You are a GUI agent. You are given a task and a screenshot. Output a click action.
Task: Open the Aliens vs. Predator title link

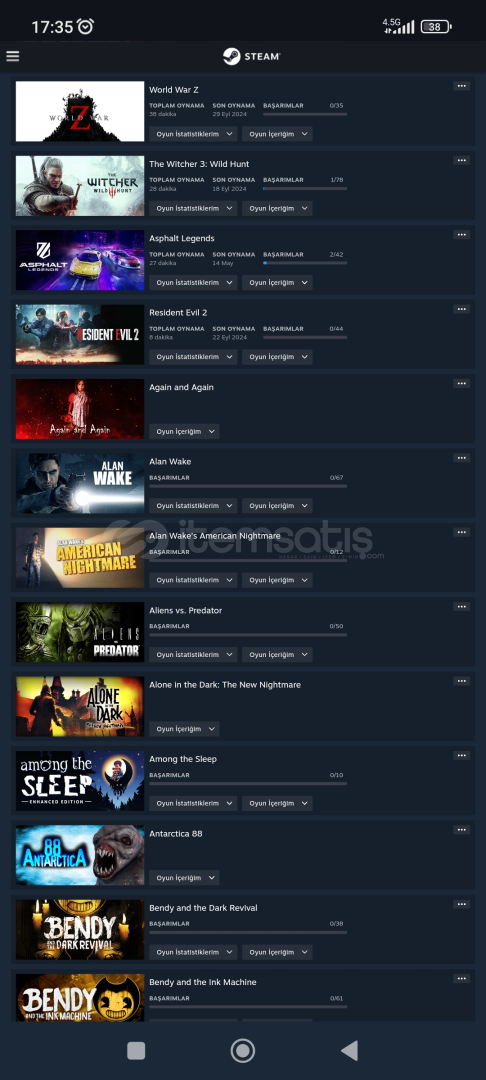186,610
